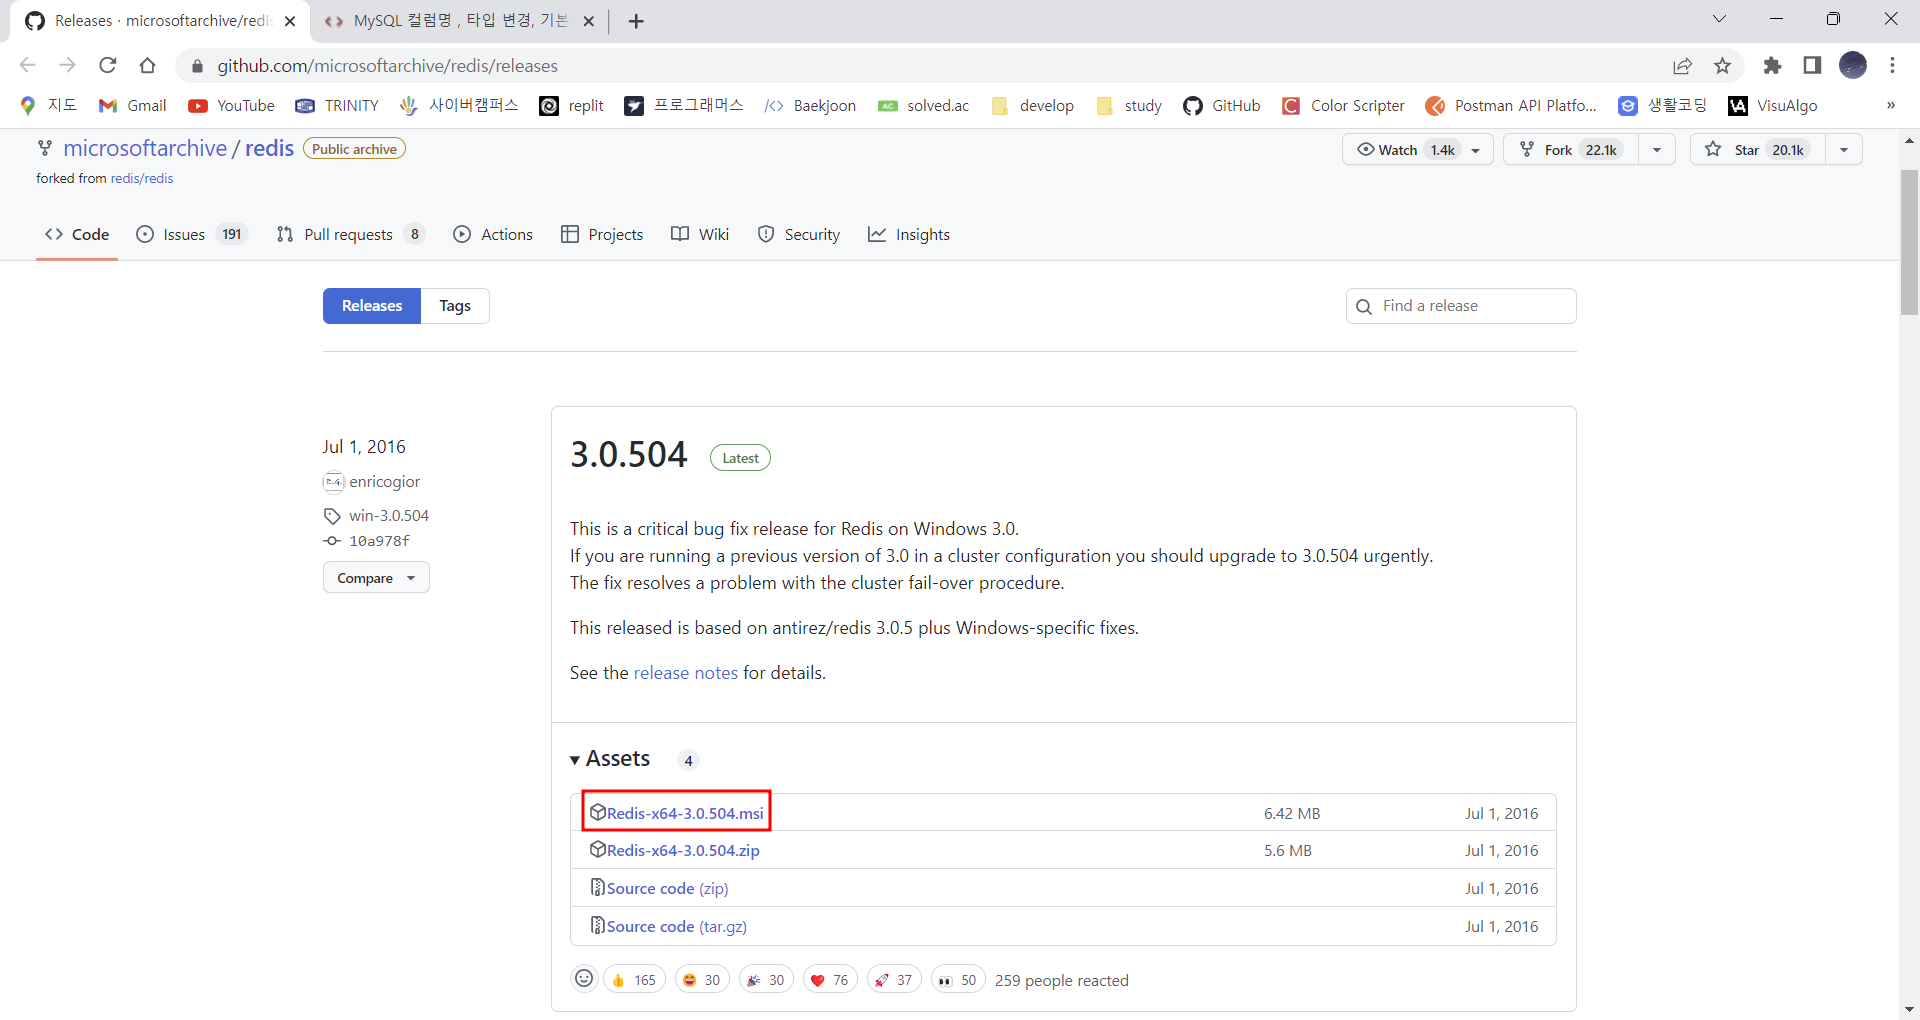
Task: Open the Chrome extensions puzzle icon
Action: click(x=1772, y=65)
